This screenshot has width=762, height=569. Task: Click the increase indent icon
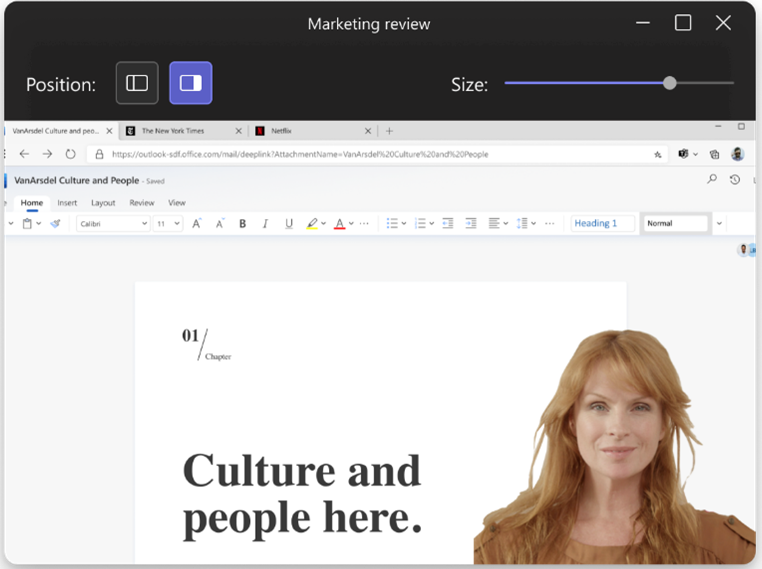click(470, 224)
